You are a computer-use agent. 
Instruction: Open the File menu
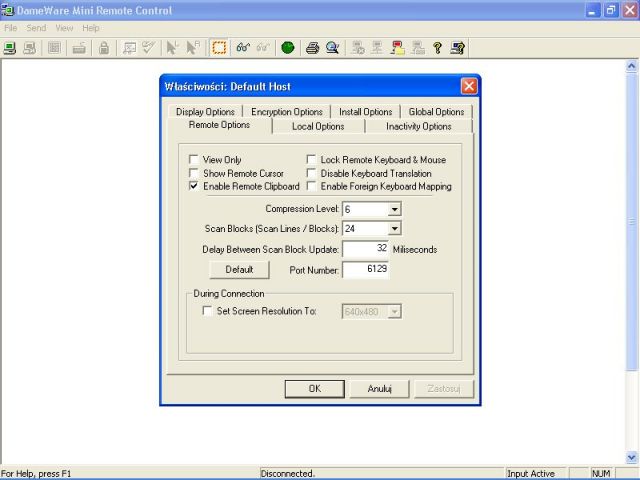tap(11, 28)
